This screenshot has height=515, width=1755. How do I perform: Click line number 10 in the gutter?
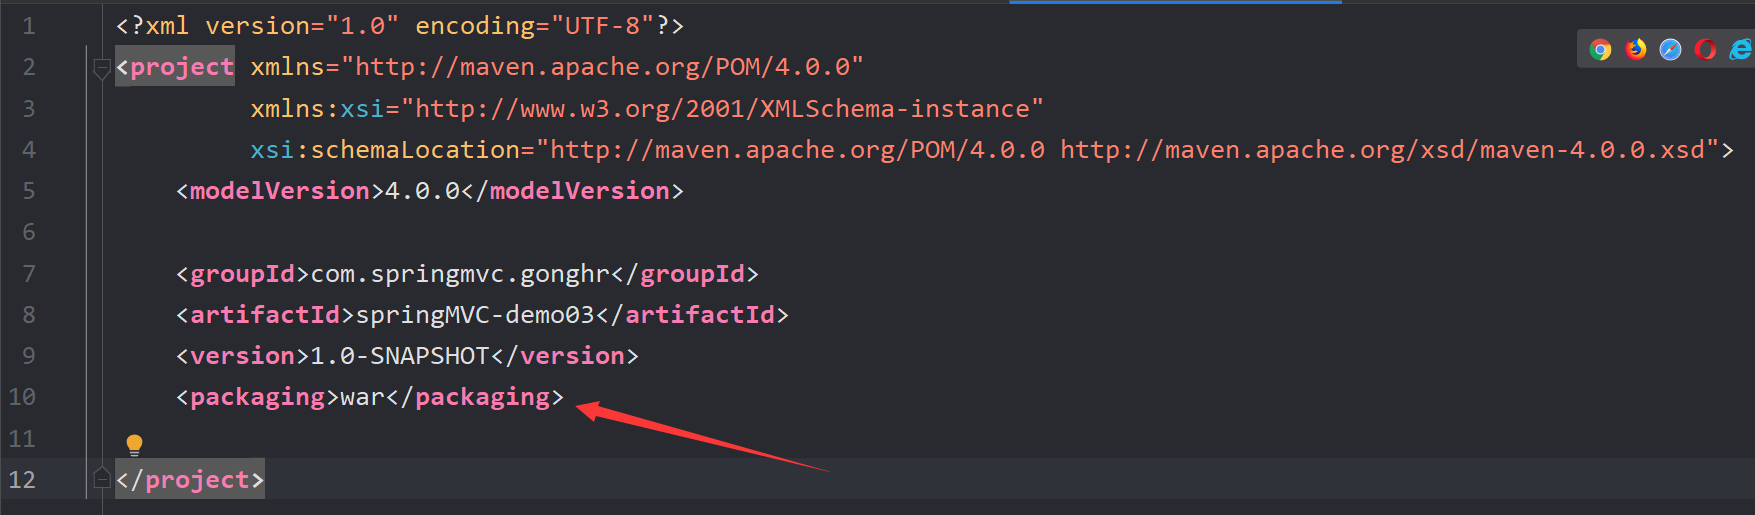pos(22,397)
